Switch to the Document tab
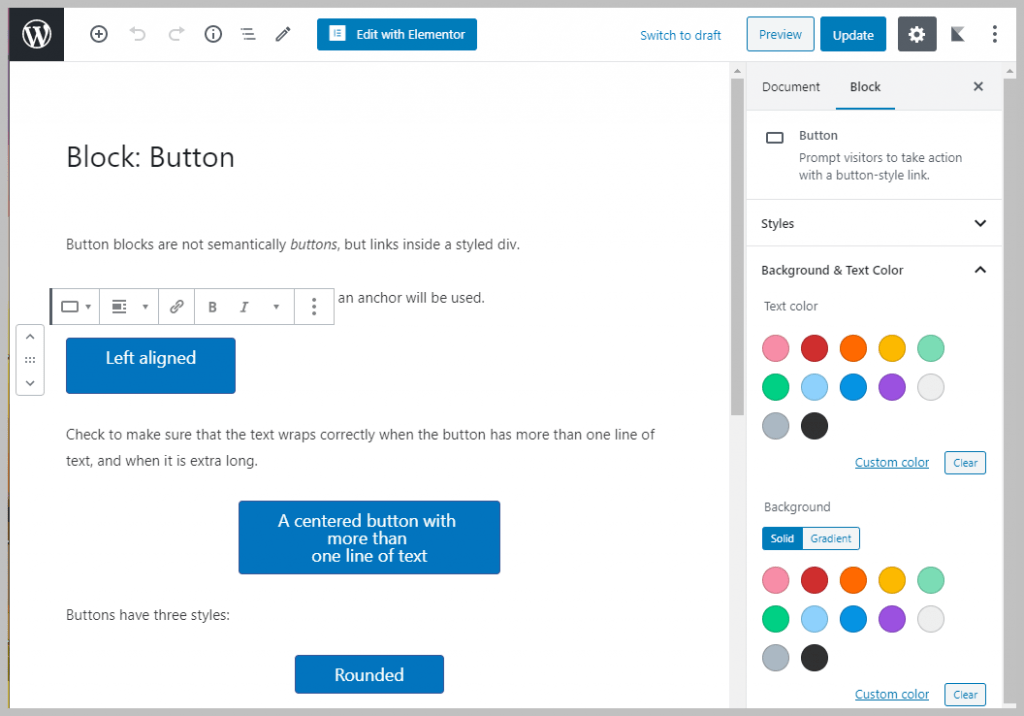Viewport: 1024px width, 716px height. 791,87
